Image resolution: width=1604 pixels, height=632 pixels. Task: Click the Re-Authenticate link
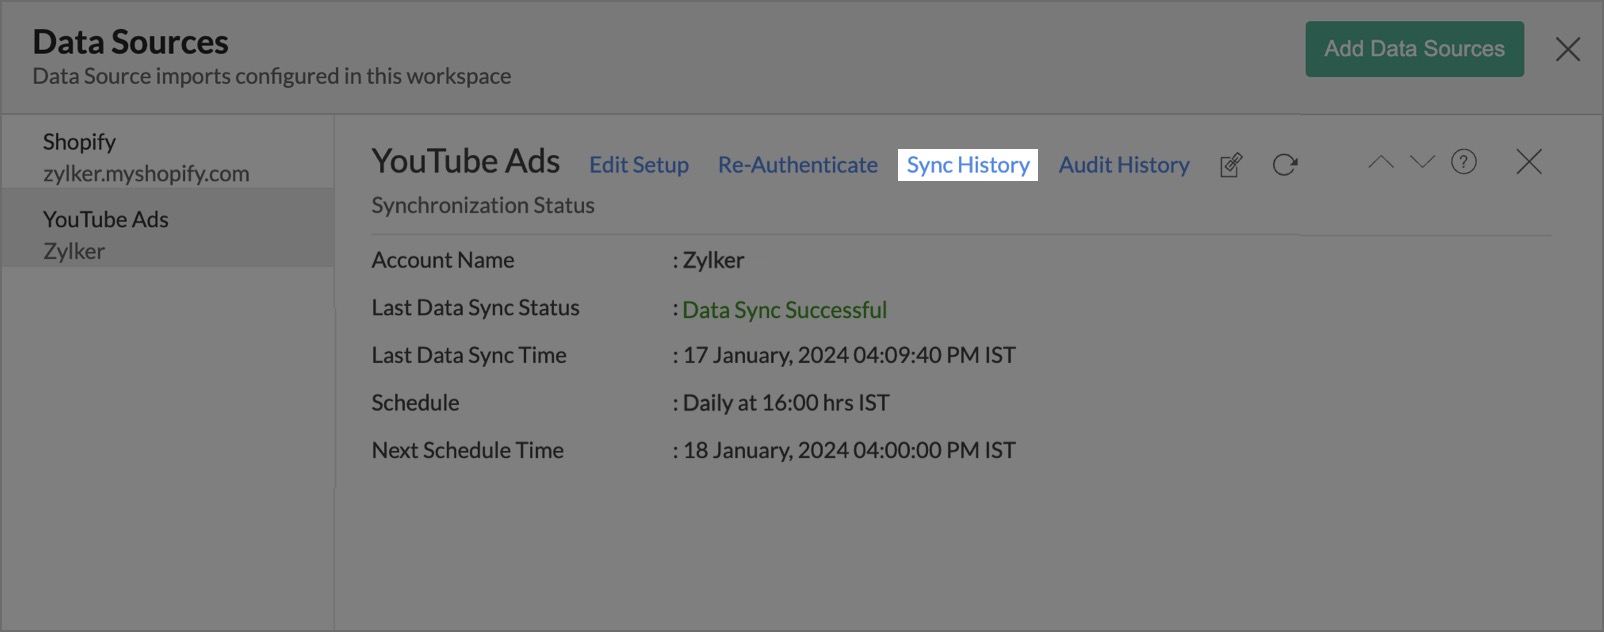tap(798, 165)
